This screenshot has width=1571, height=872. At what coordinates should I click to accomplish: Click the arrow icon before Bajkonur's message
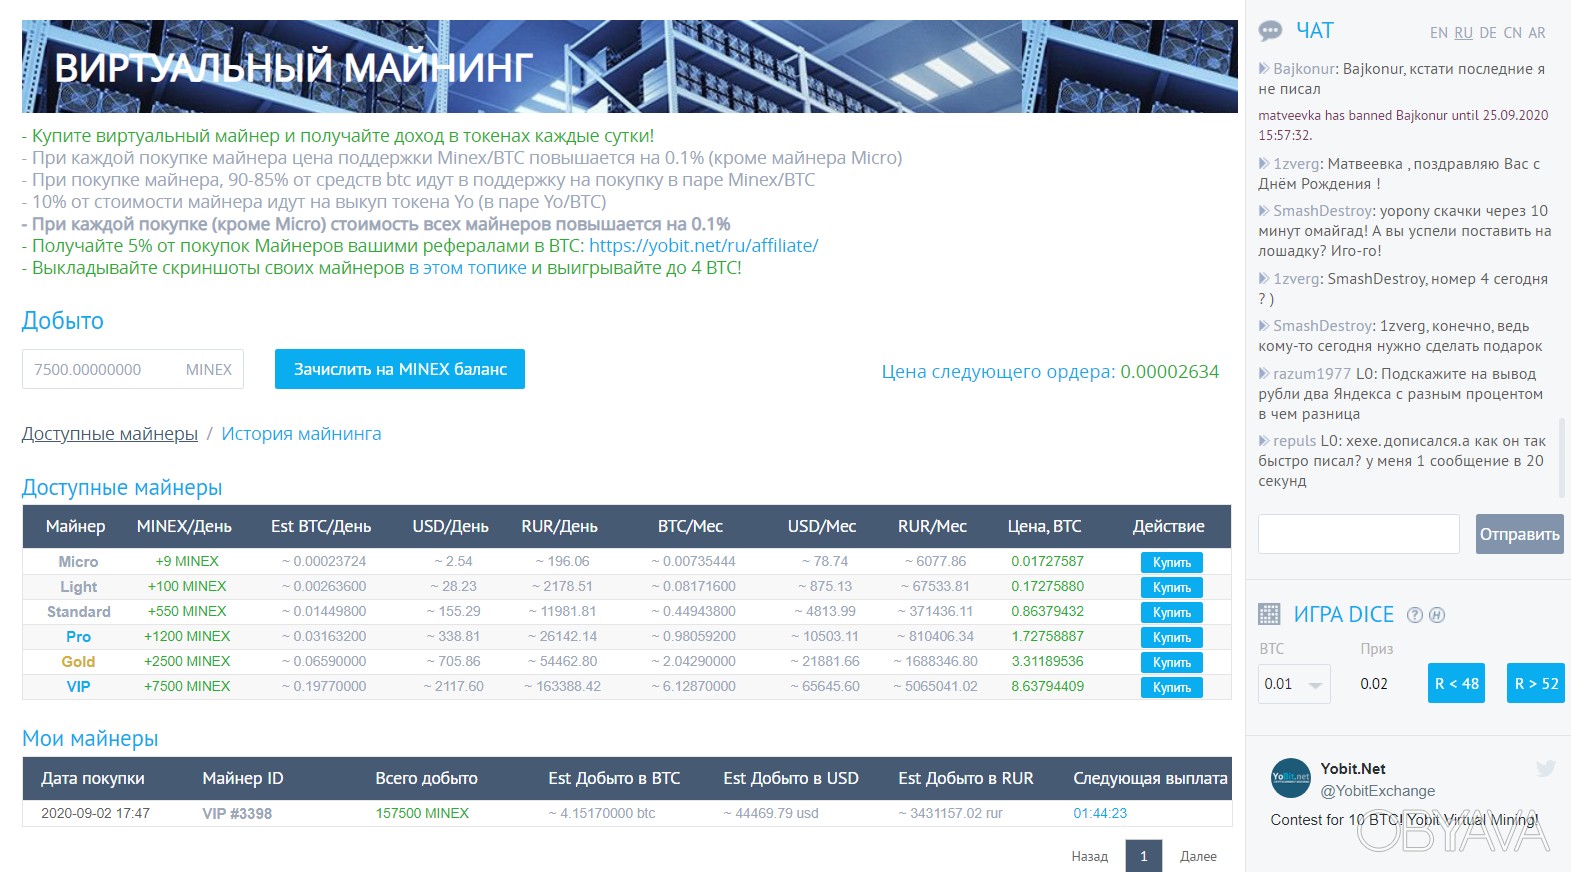pyautogui.click(x=1264, y=69)
